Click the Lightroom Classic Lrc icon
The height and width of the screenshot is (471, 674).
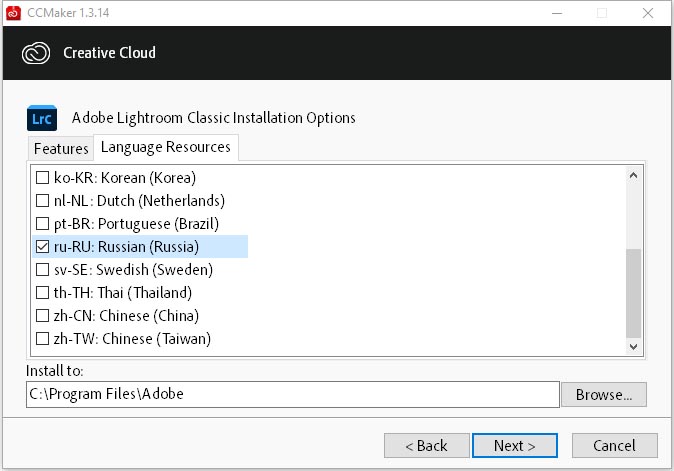click(42, 118)
